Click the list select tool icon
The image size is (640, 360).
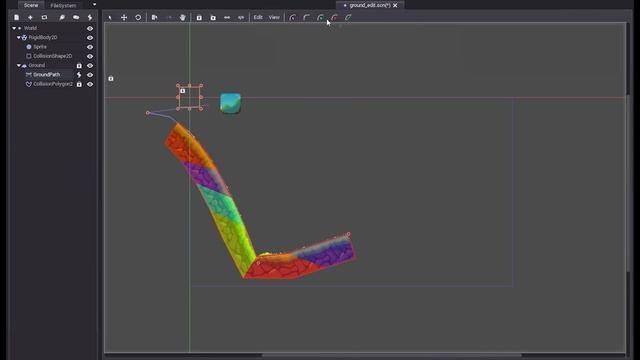[x=155, y=18]
